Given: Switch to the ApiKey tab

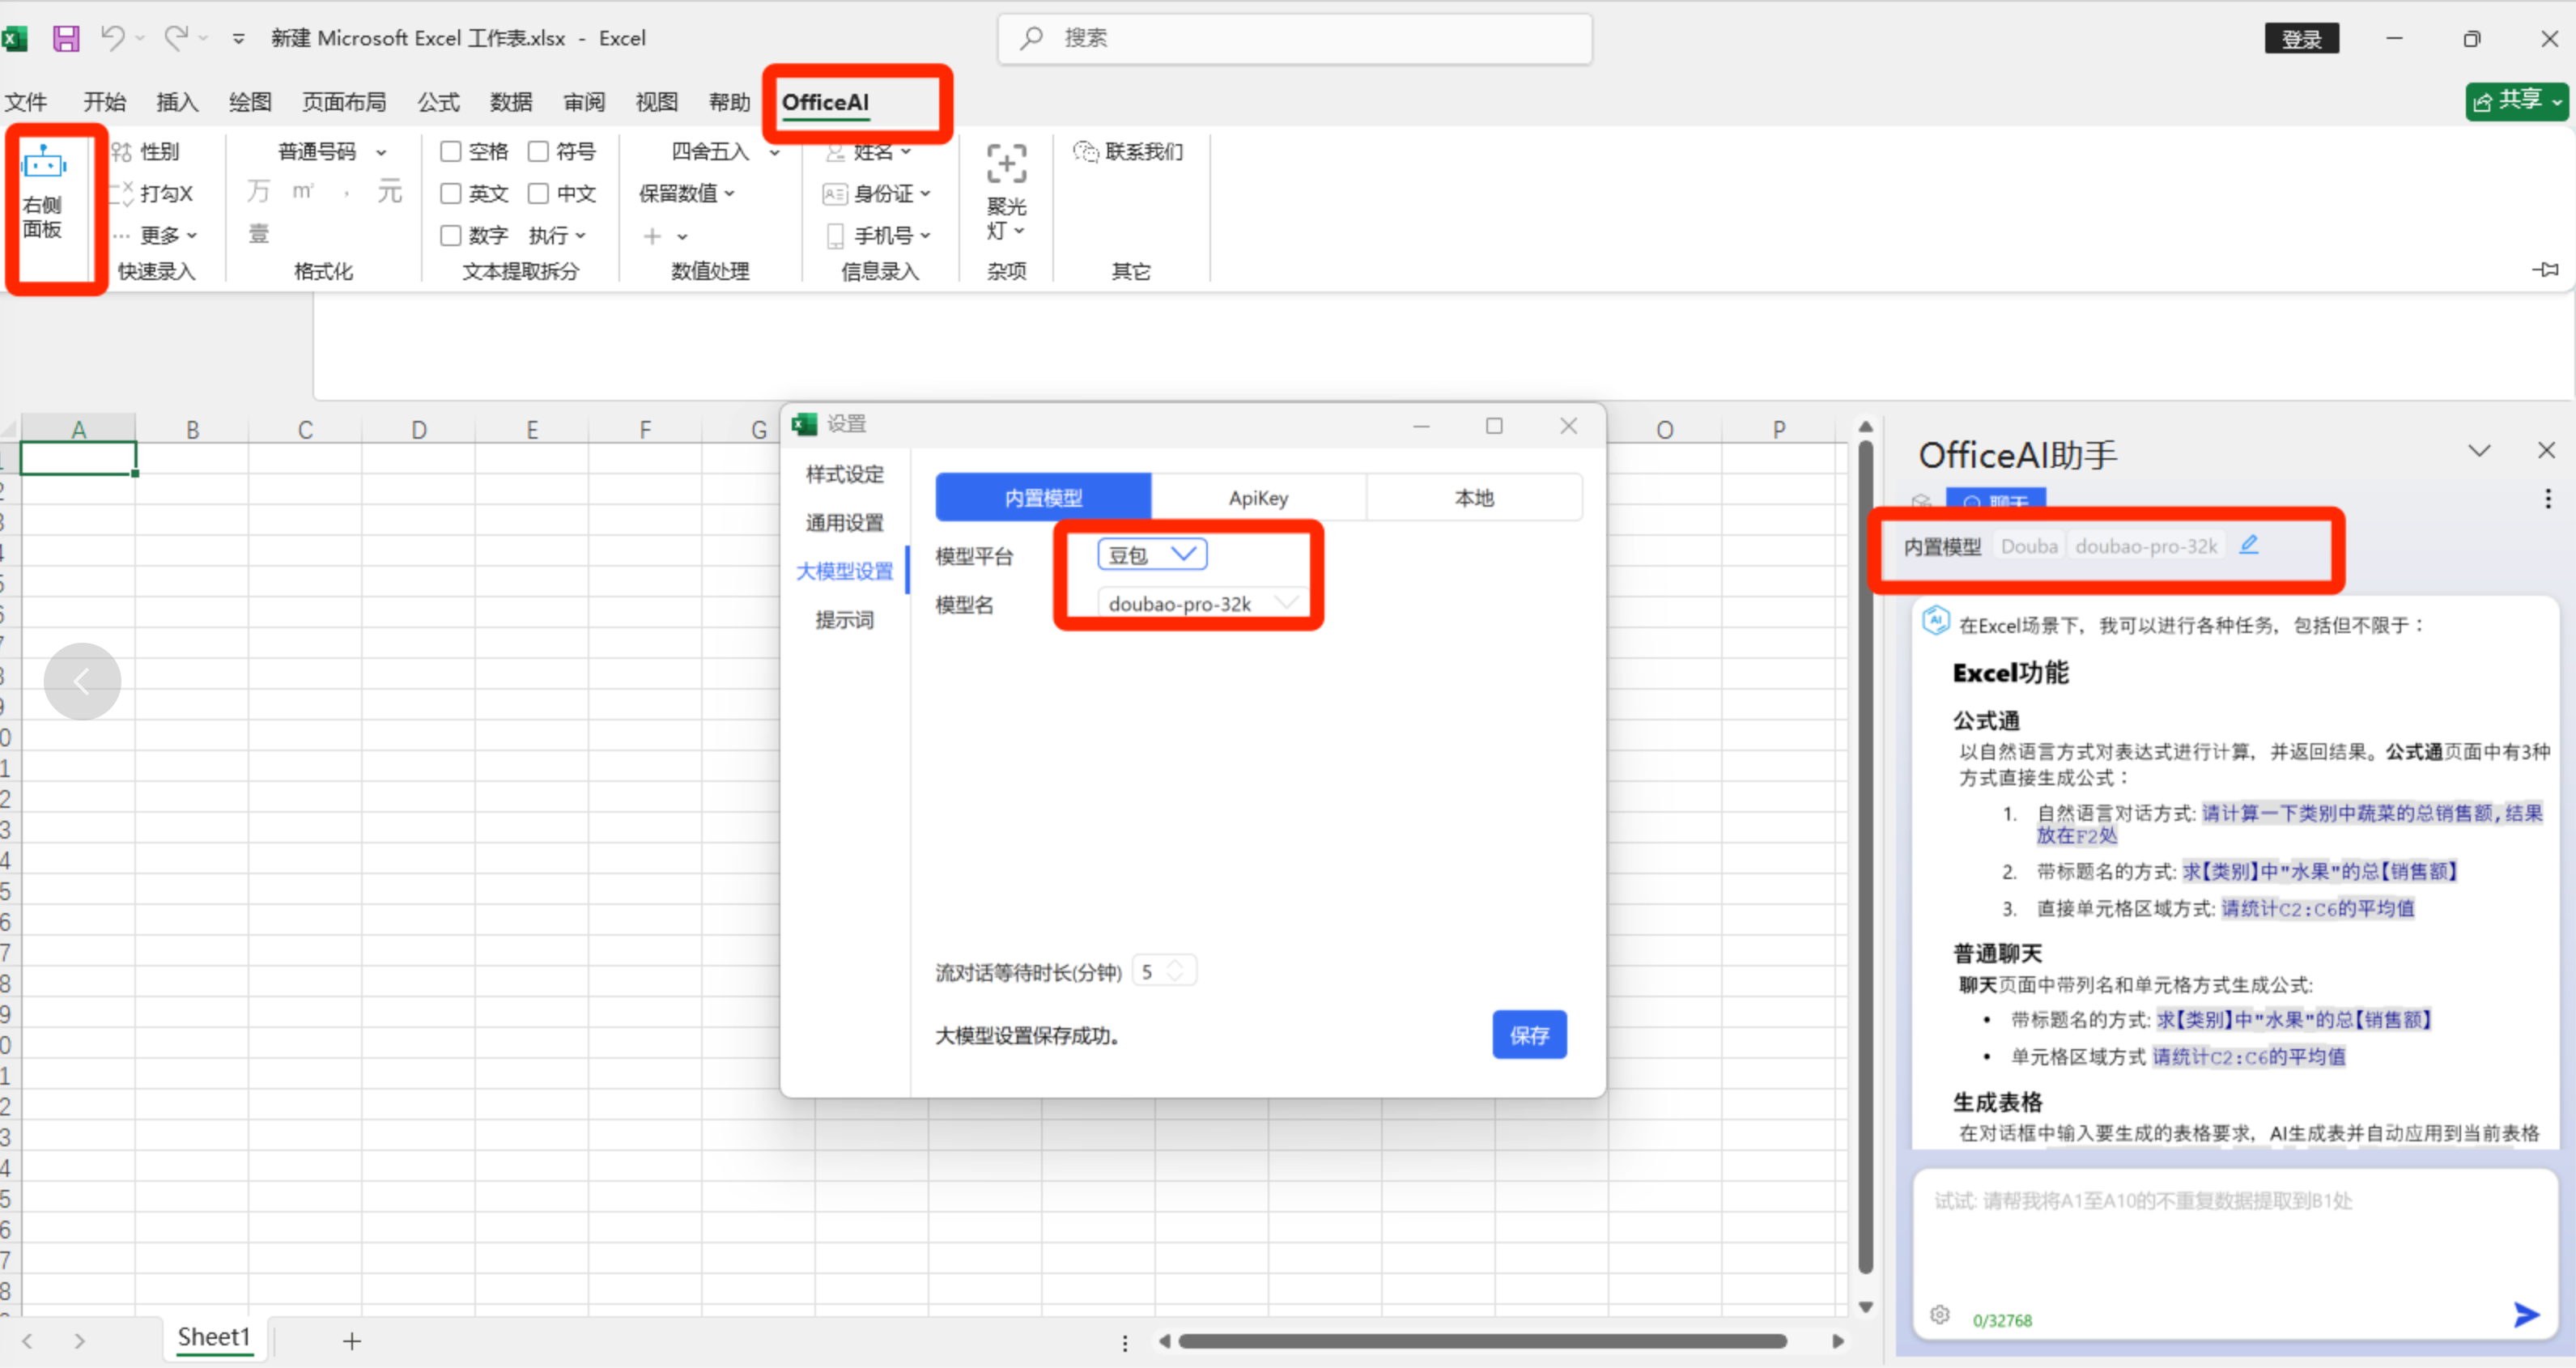Looking at the screenshot, I should 1258,498.
